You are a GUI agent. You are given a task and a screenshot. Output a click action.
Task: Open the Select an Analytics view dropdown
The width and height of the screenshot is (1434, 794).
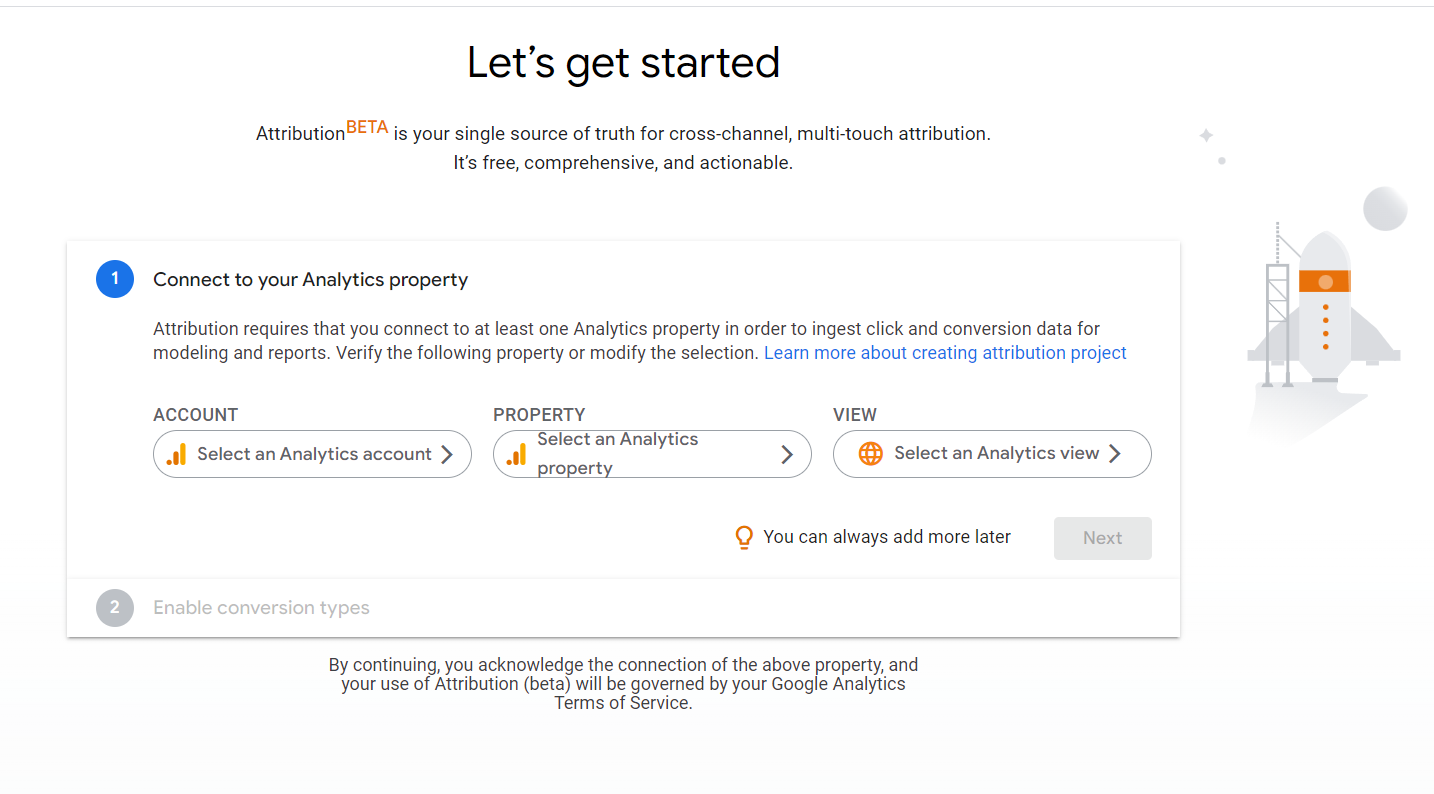(992, 454)
